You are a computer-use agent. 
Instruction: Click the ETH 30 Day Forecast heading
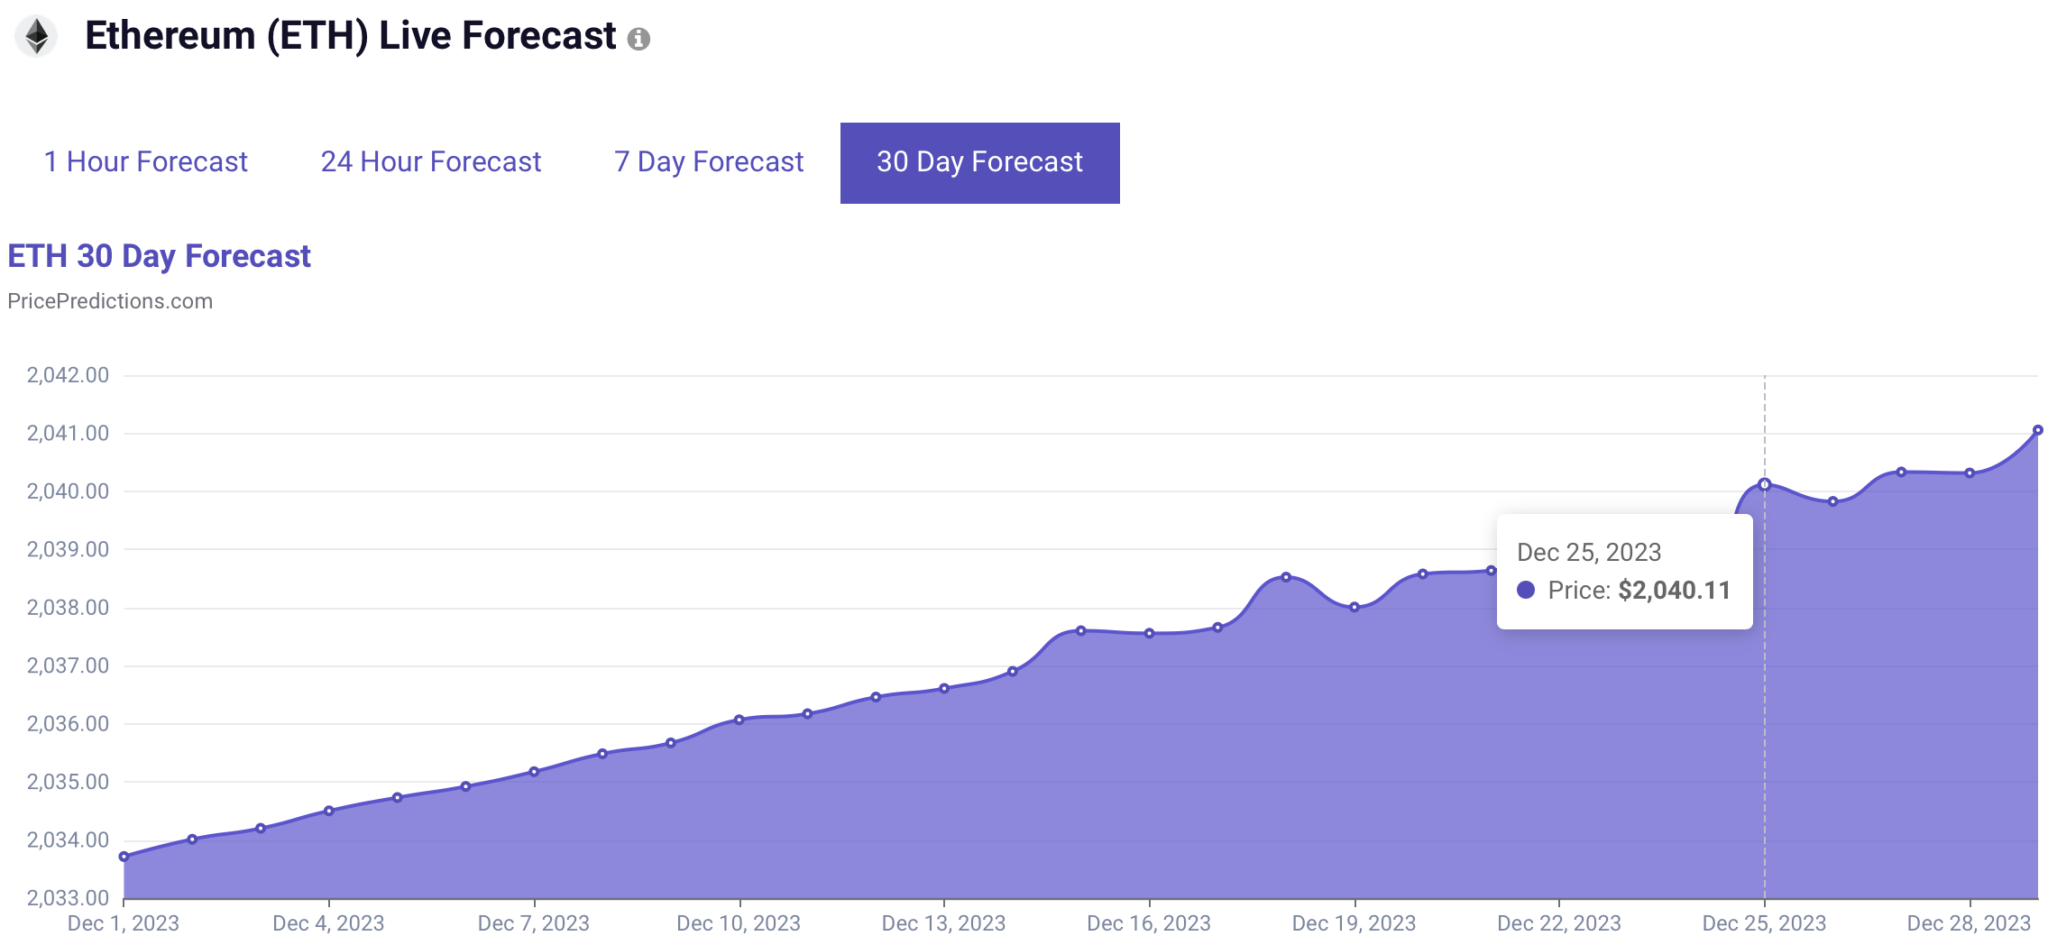158,256
